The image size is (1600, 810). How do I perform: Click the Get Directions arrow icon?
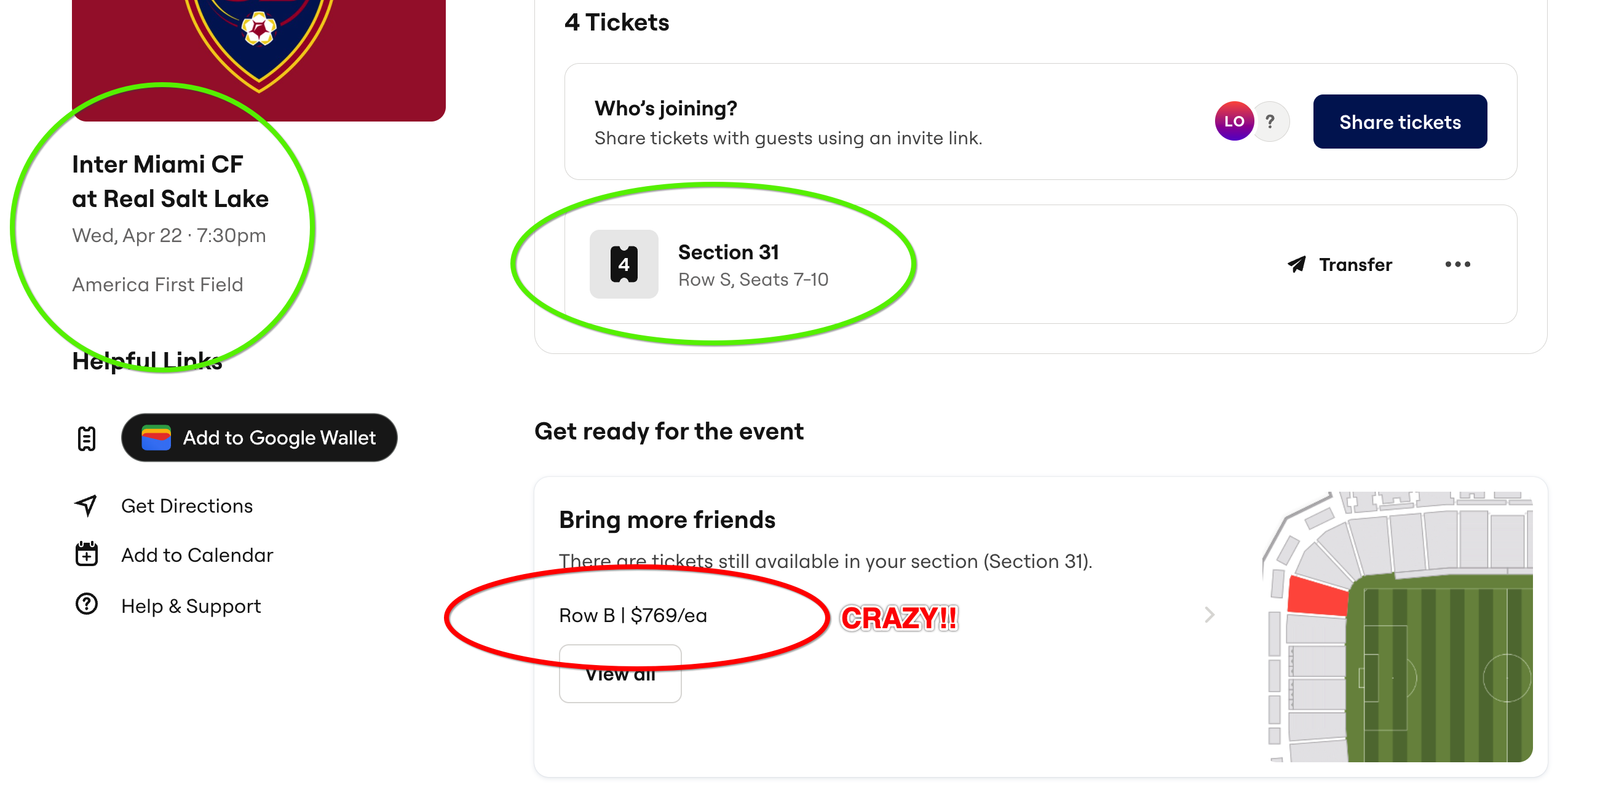(87, 505)
